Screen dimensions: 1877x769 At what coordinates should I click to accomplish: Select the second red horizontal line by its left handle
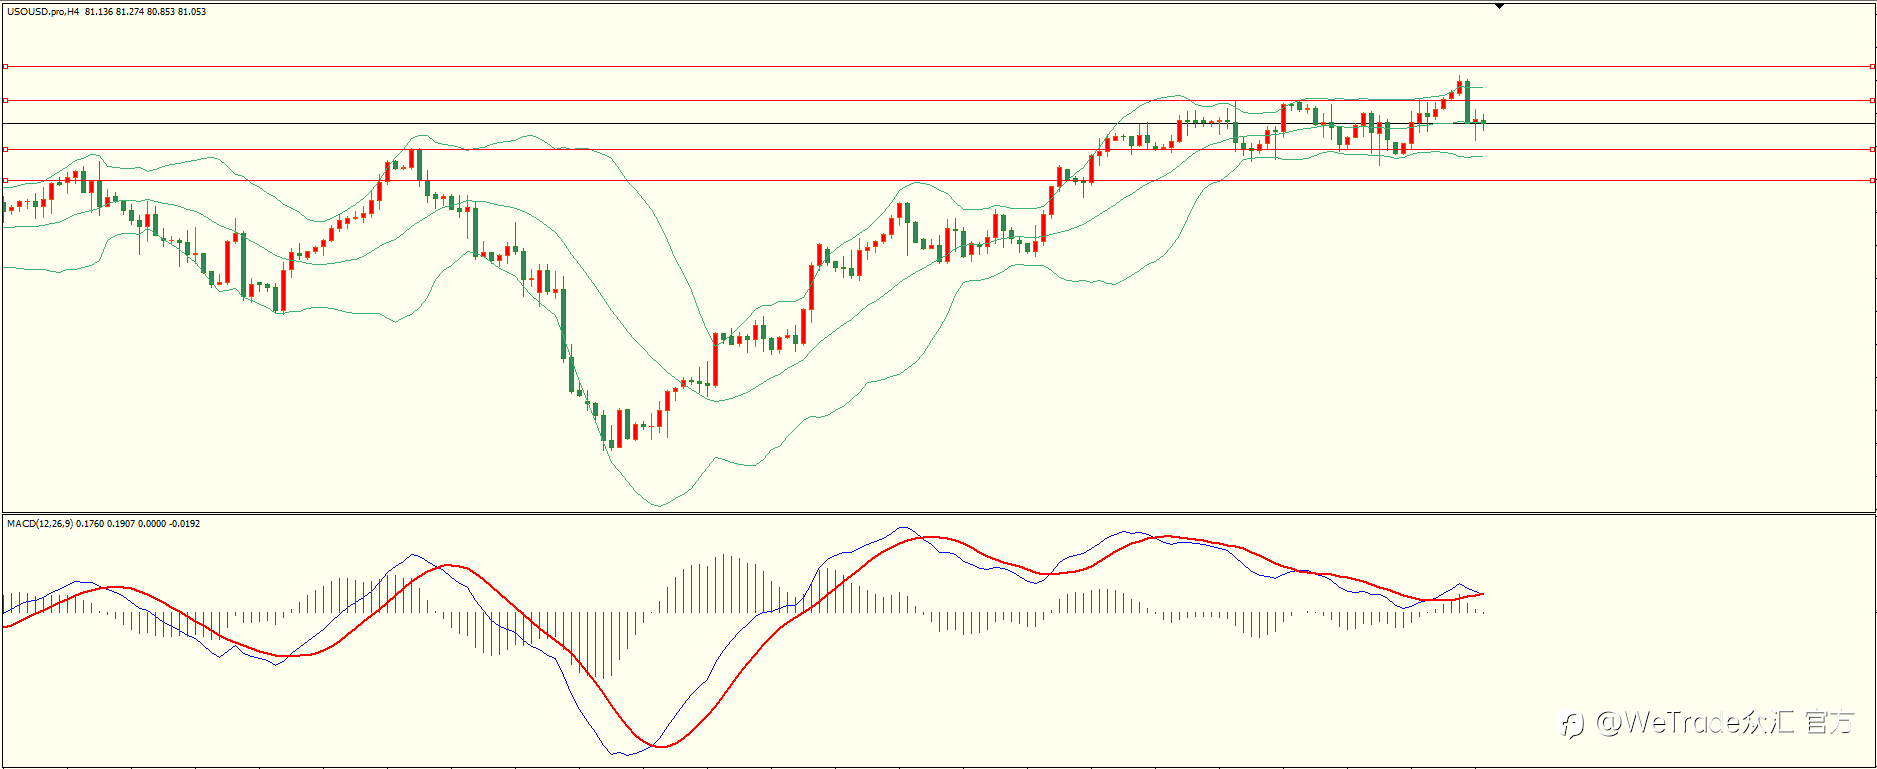(5, 101)
